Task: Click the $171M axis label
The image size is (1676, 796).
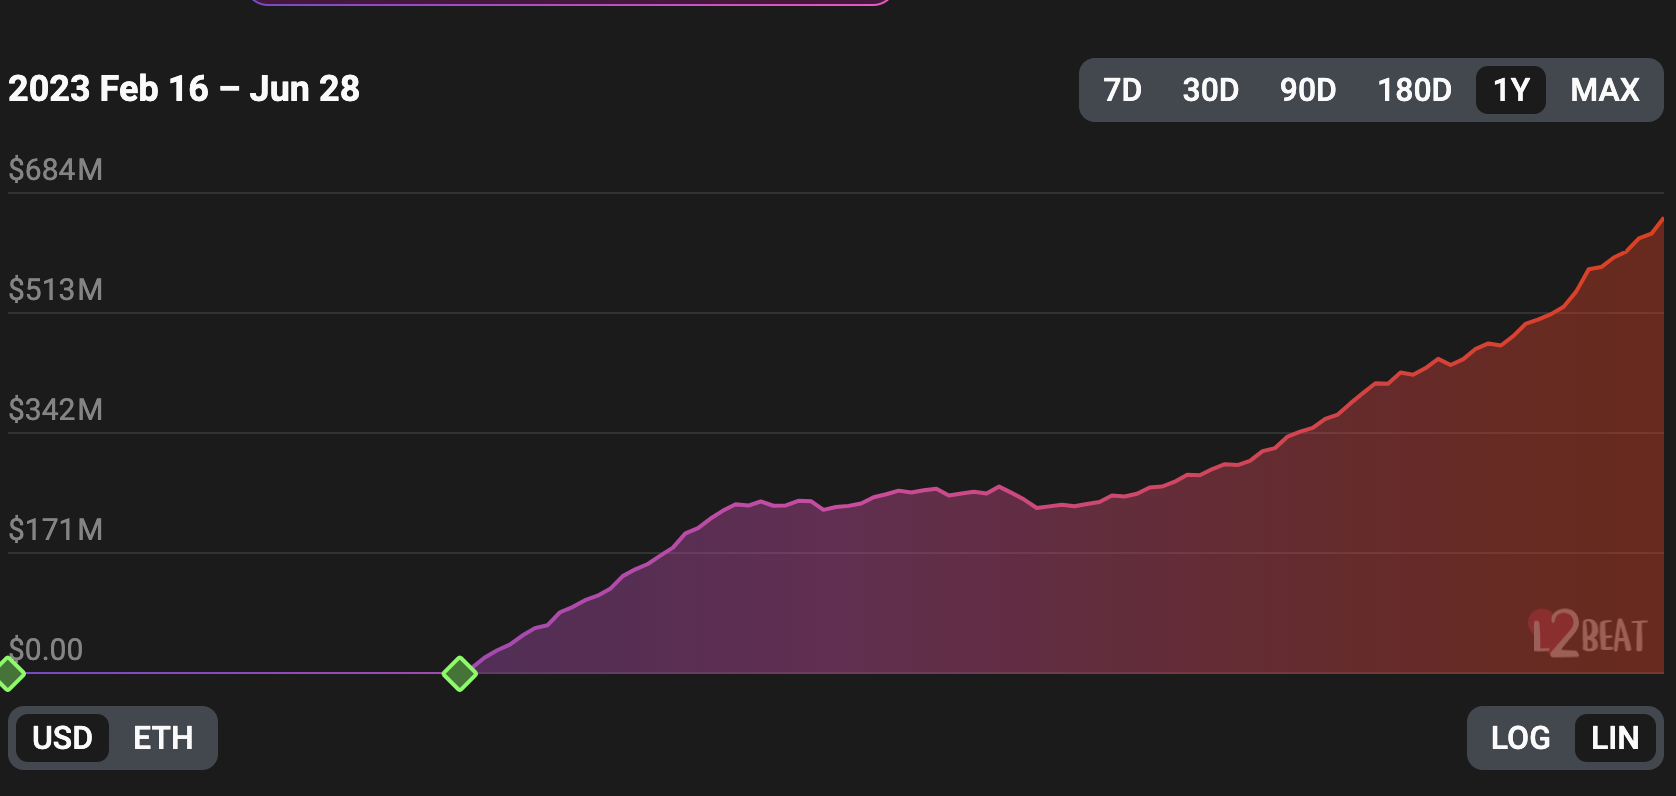Action: click(56, 530)
